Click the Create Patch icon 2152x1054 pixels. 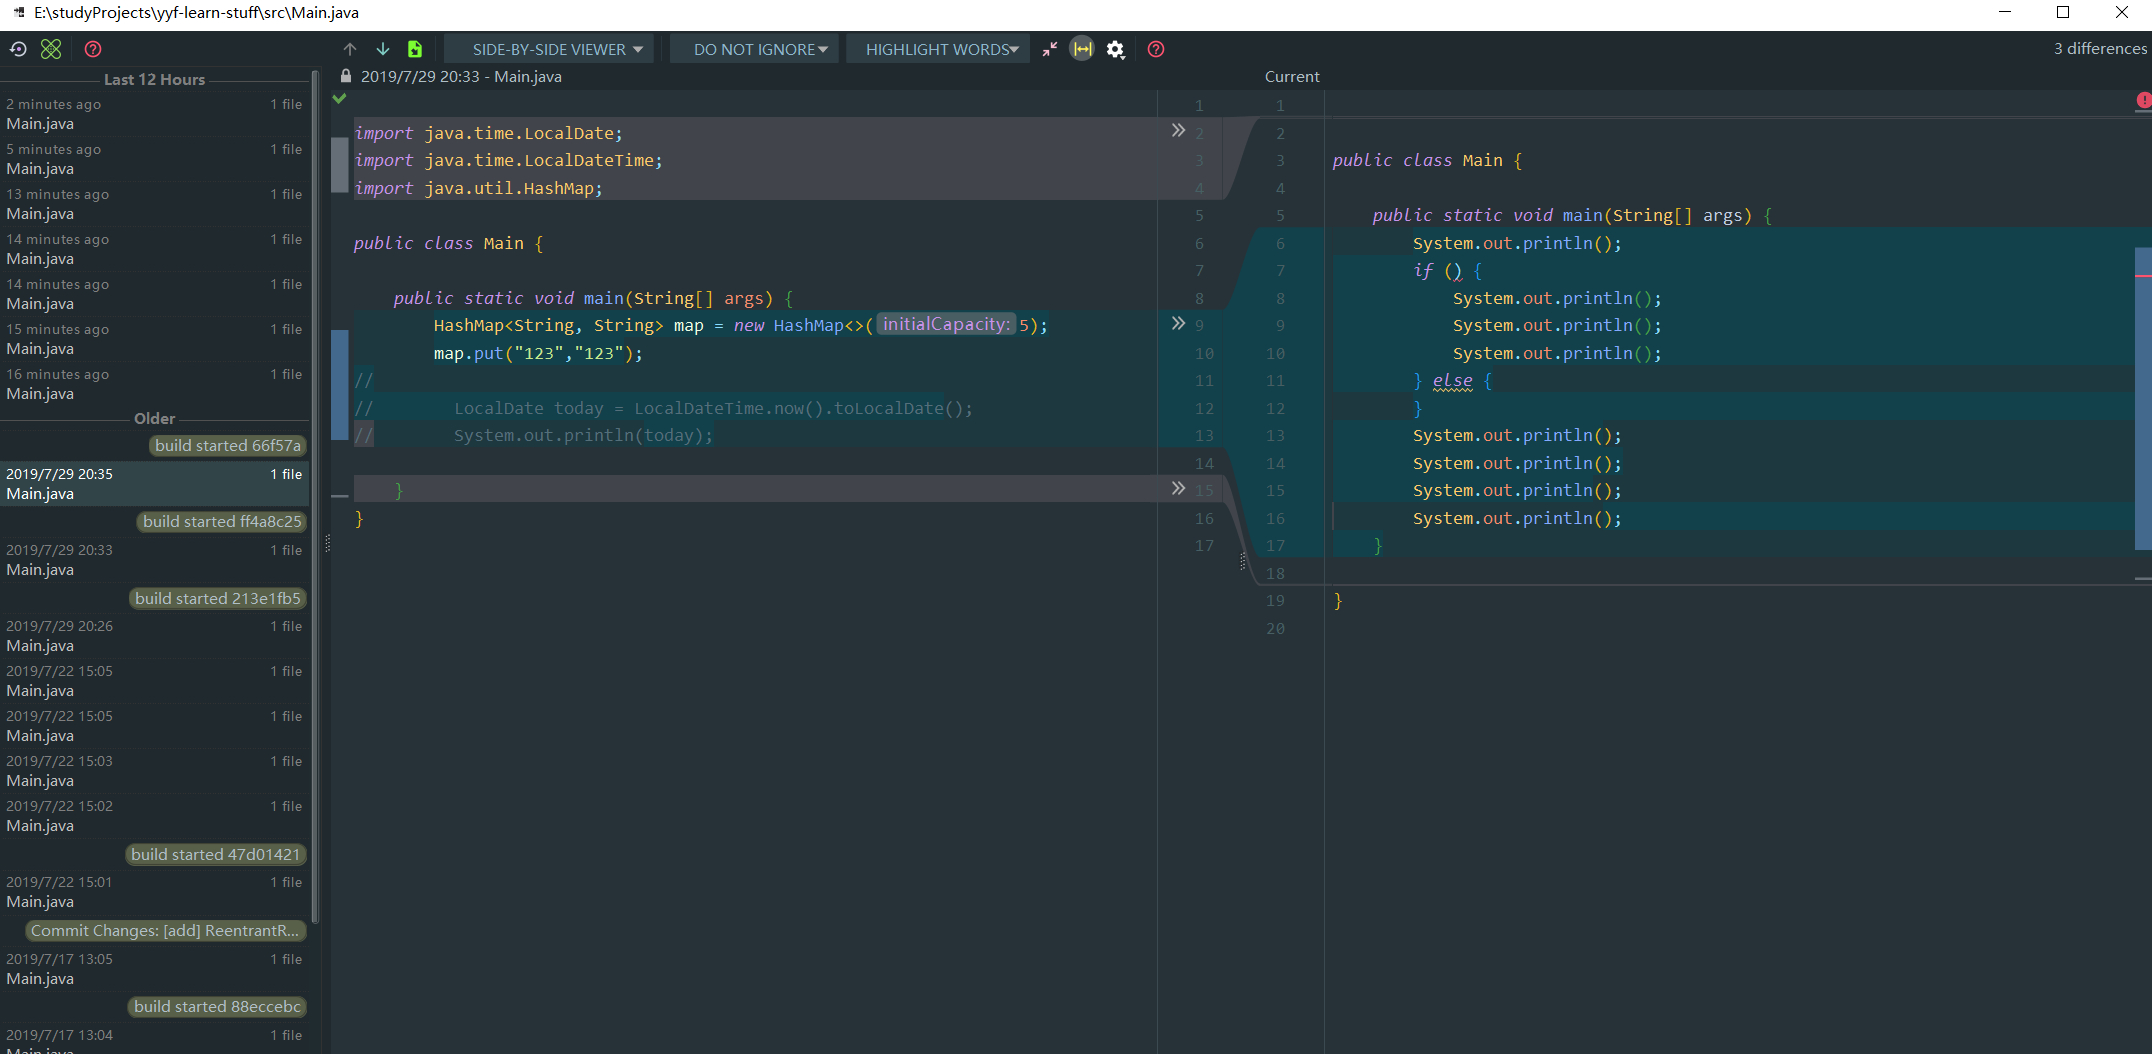[51, 49]
